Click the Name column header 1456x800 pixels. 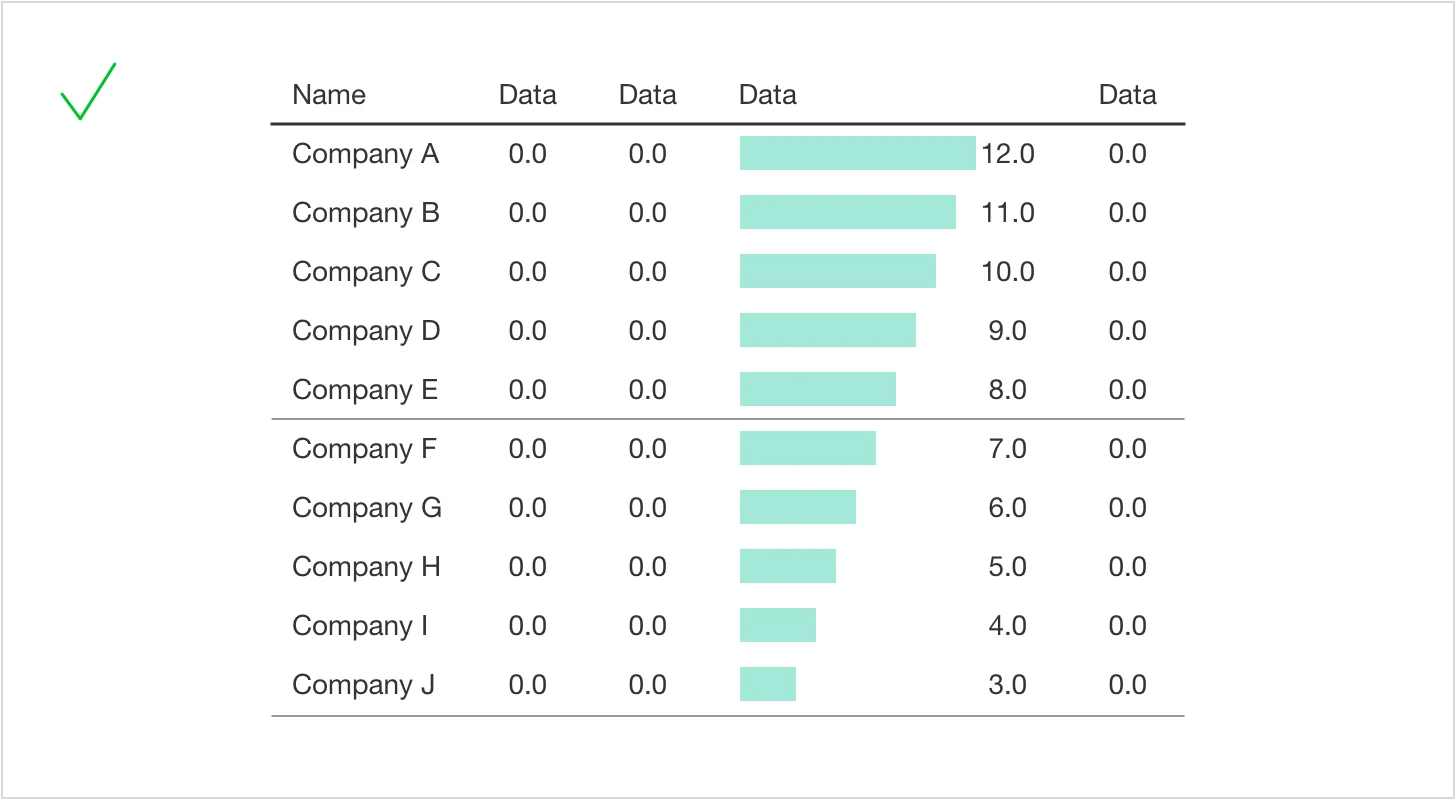[x=329, y=95]
